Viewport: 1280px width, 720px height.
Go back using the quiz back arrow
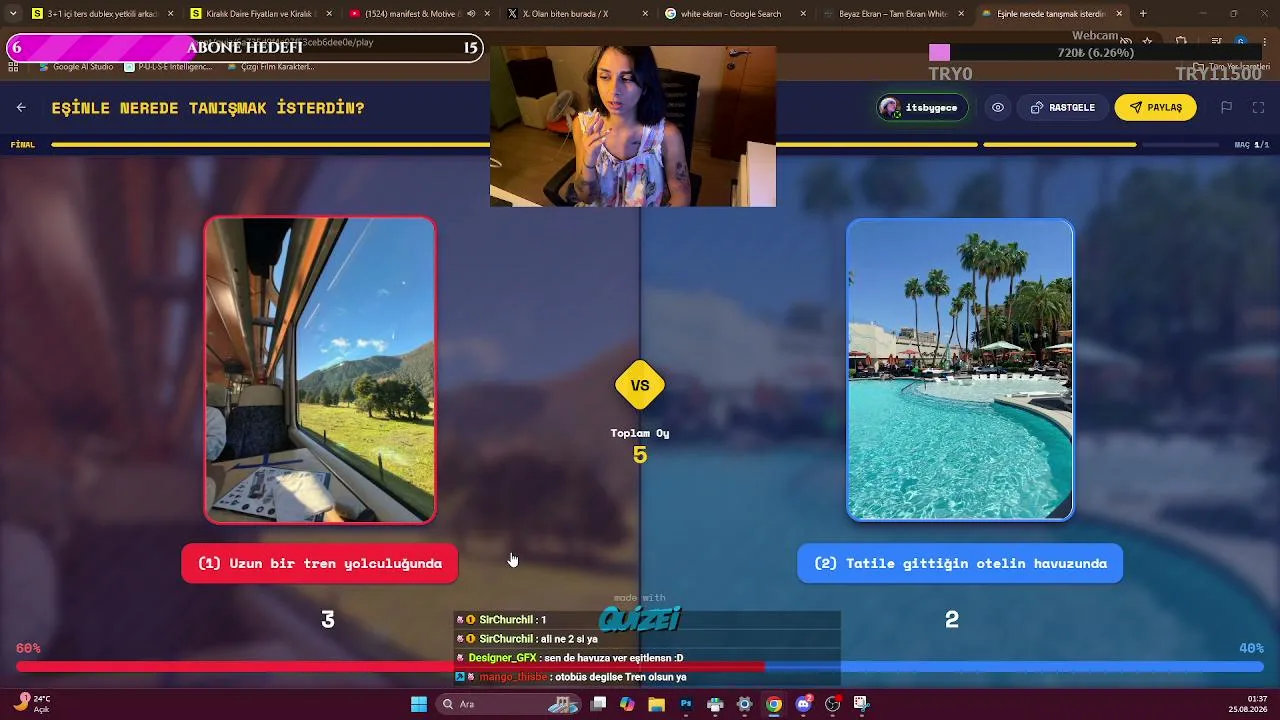[21, 108]
